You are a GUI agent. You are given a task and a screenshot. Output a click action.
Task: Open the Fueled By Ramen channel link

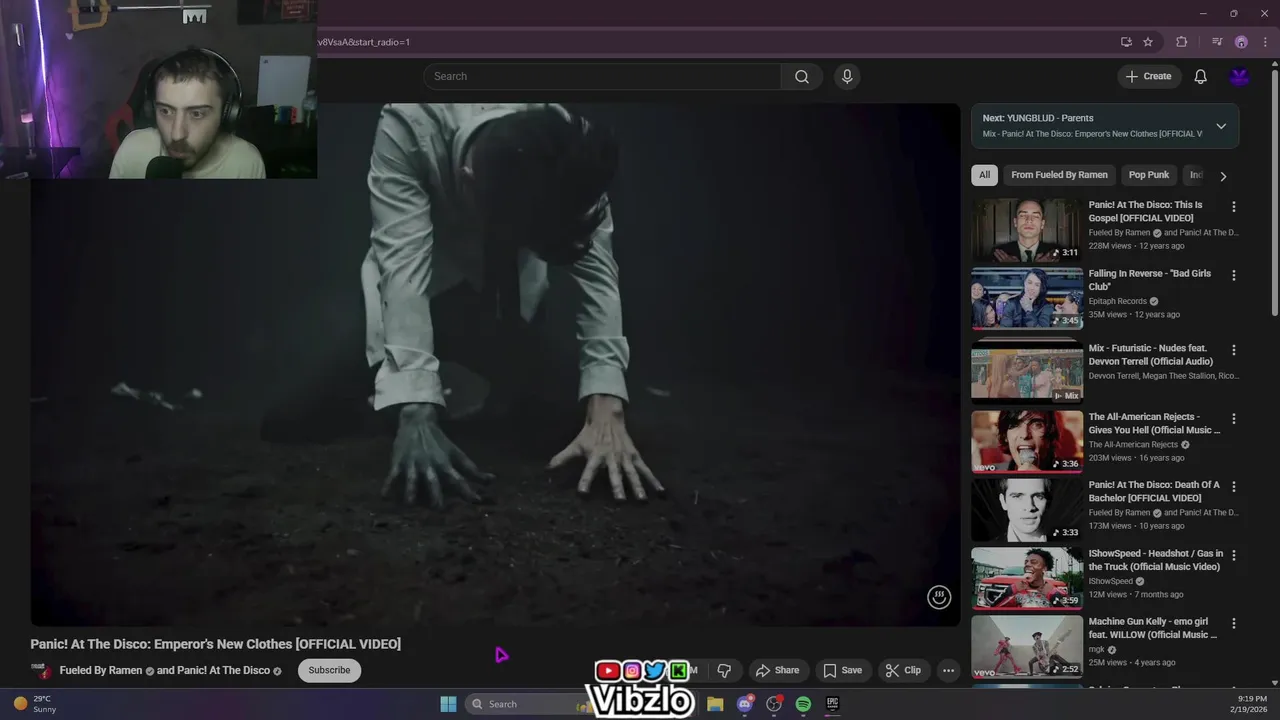click(101, 670)
